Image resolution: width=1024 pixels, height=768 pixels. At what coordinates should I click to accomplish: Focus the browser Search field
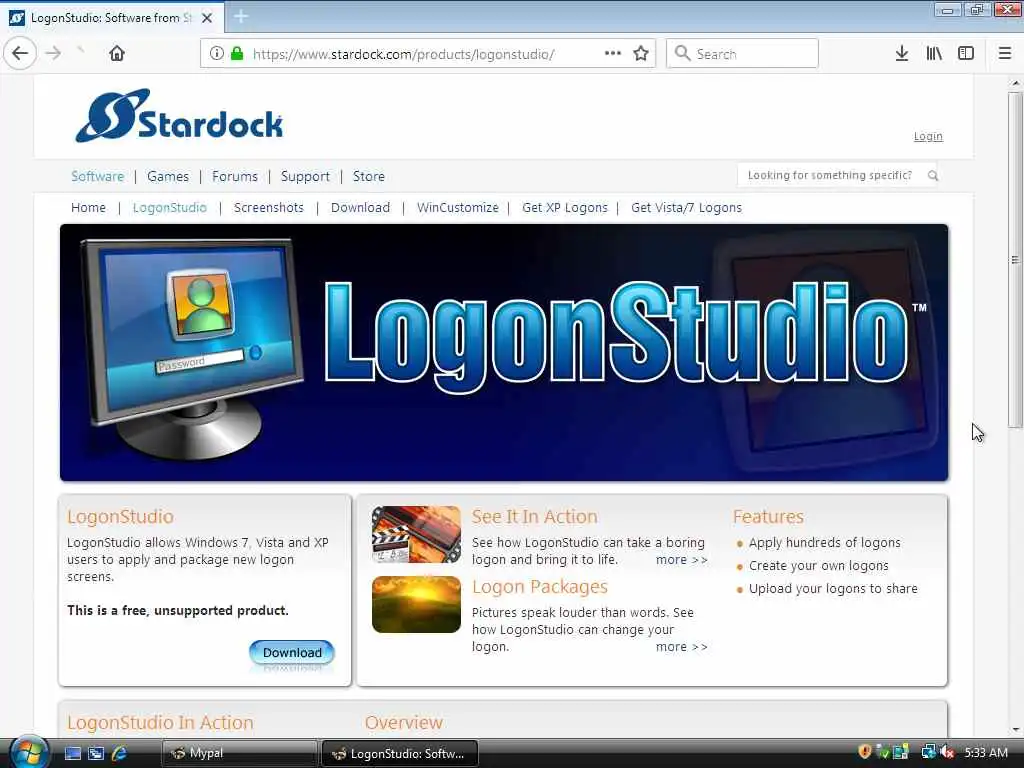click(742, 54)
